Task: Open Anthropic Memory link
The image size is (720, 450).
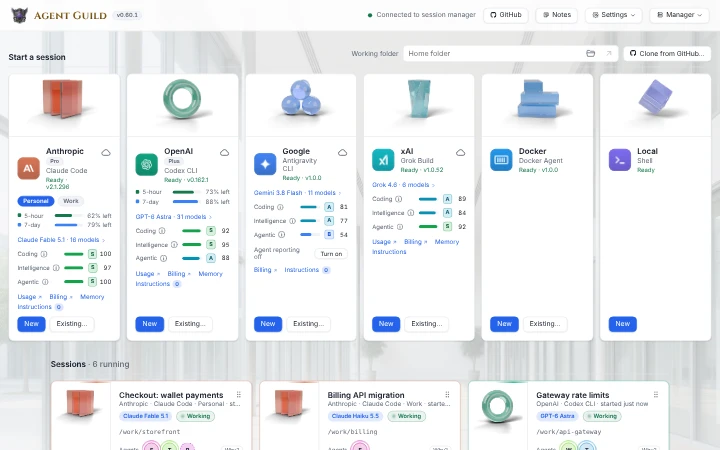Action: pyautogui.click(x=92, y=297)
